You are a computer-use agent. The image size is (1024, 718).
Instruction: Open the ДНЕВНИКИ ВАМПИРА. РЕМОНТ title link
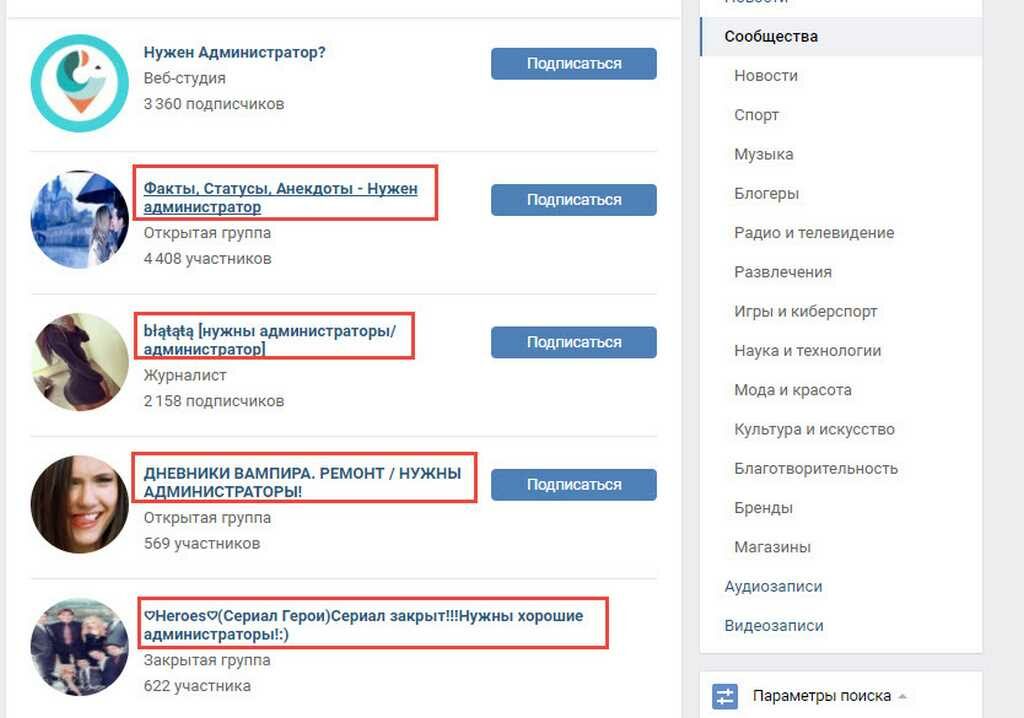click(x=302, y=482)
